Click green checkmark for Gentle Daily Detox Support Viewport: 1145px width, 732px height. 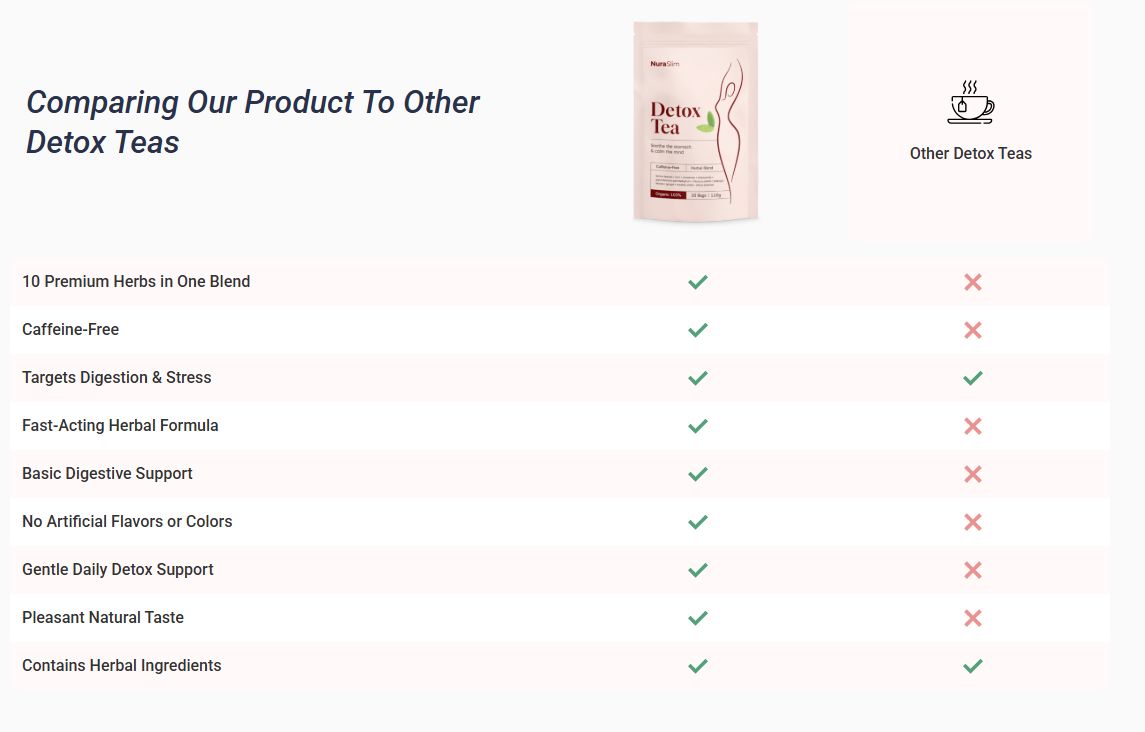[x=698, y=570]
